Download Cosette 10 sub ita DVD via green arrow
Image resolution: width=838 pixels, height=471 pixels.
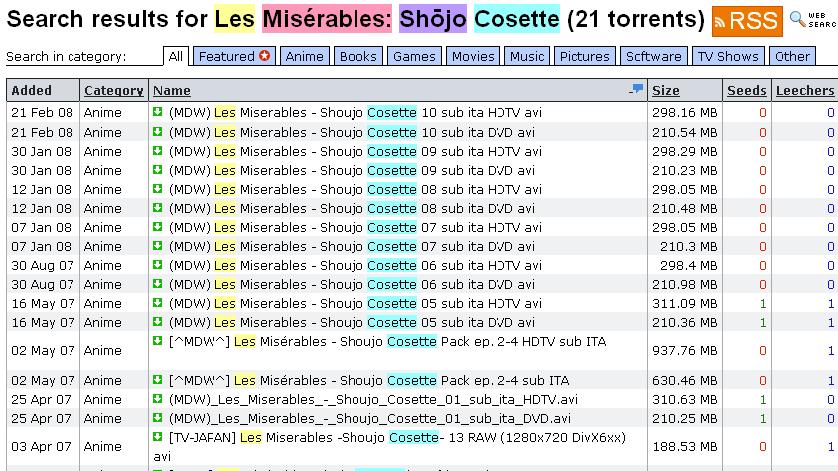pyautogui.click(x=157, y=131)
